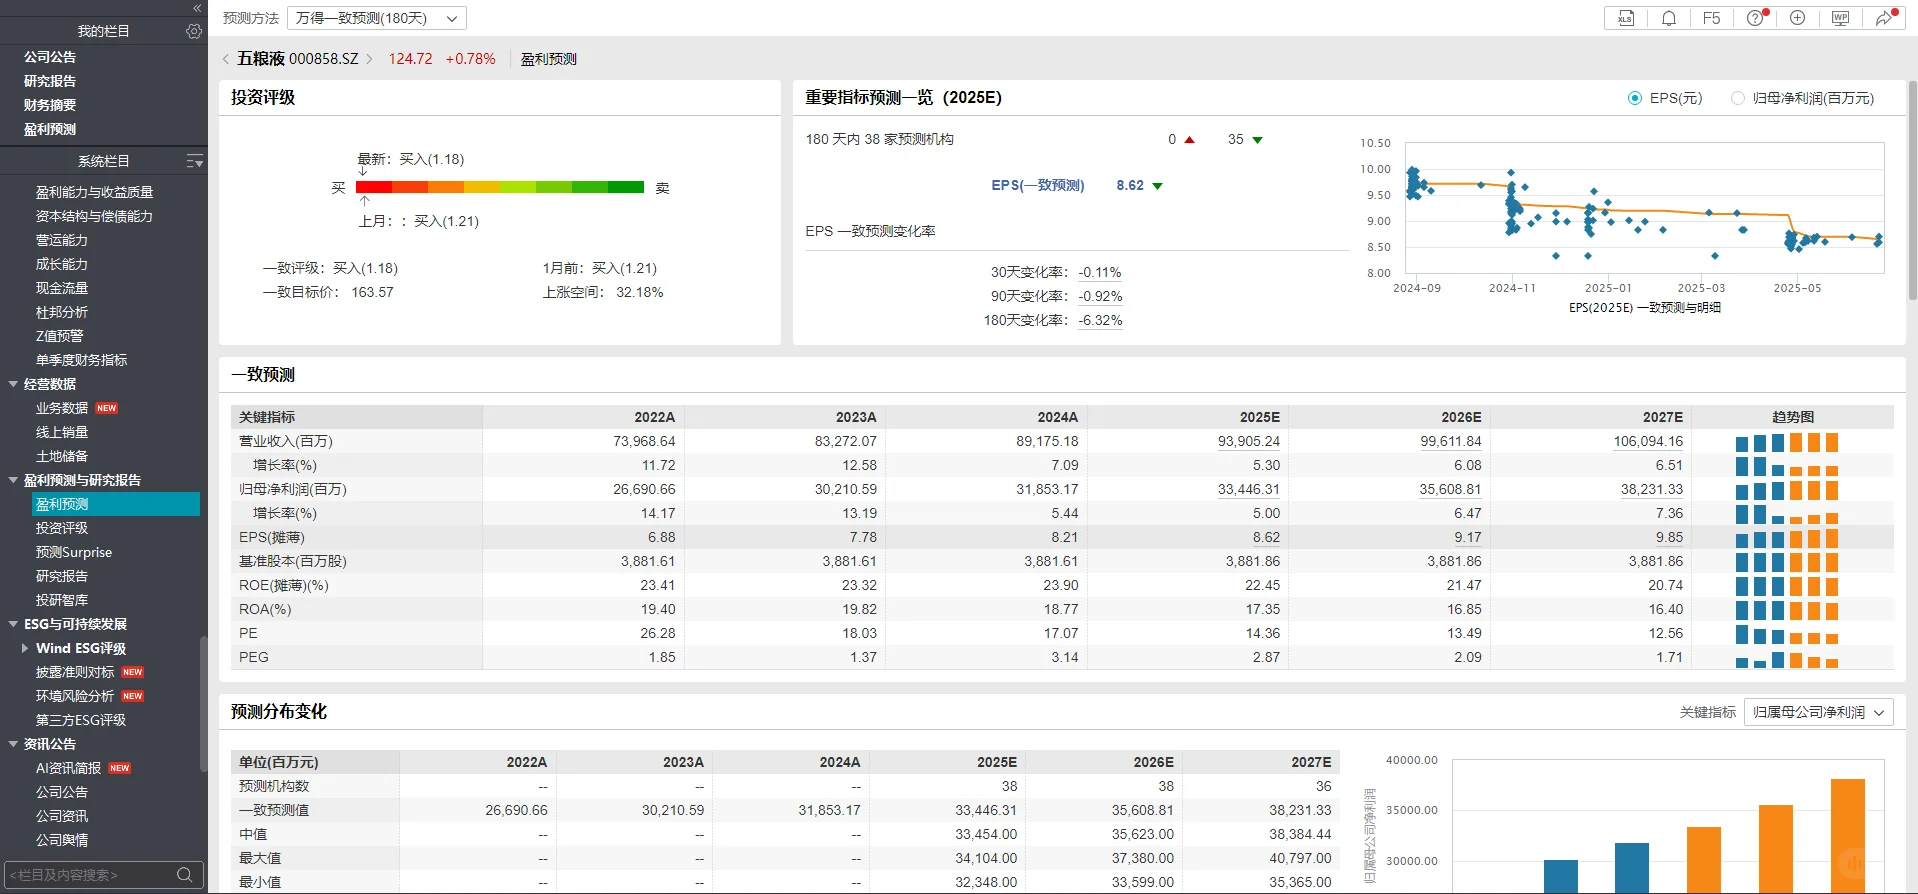The width and height of the screenshot is (1918, 894).
Task: Click green triangle beside EPS 8.62
Action: (x=1157, y=186)
